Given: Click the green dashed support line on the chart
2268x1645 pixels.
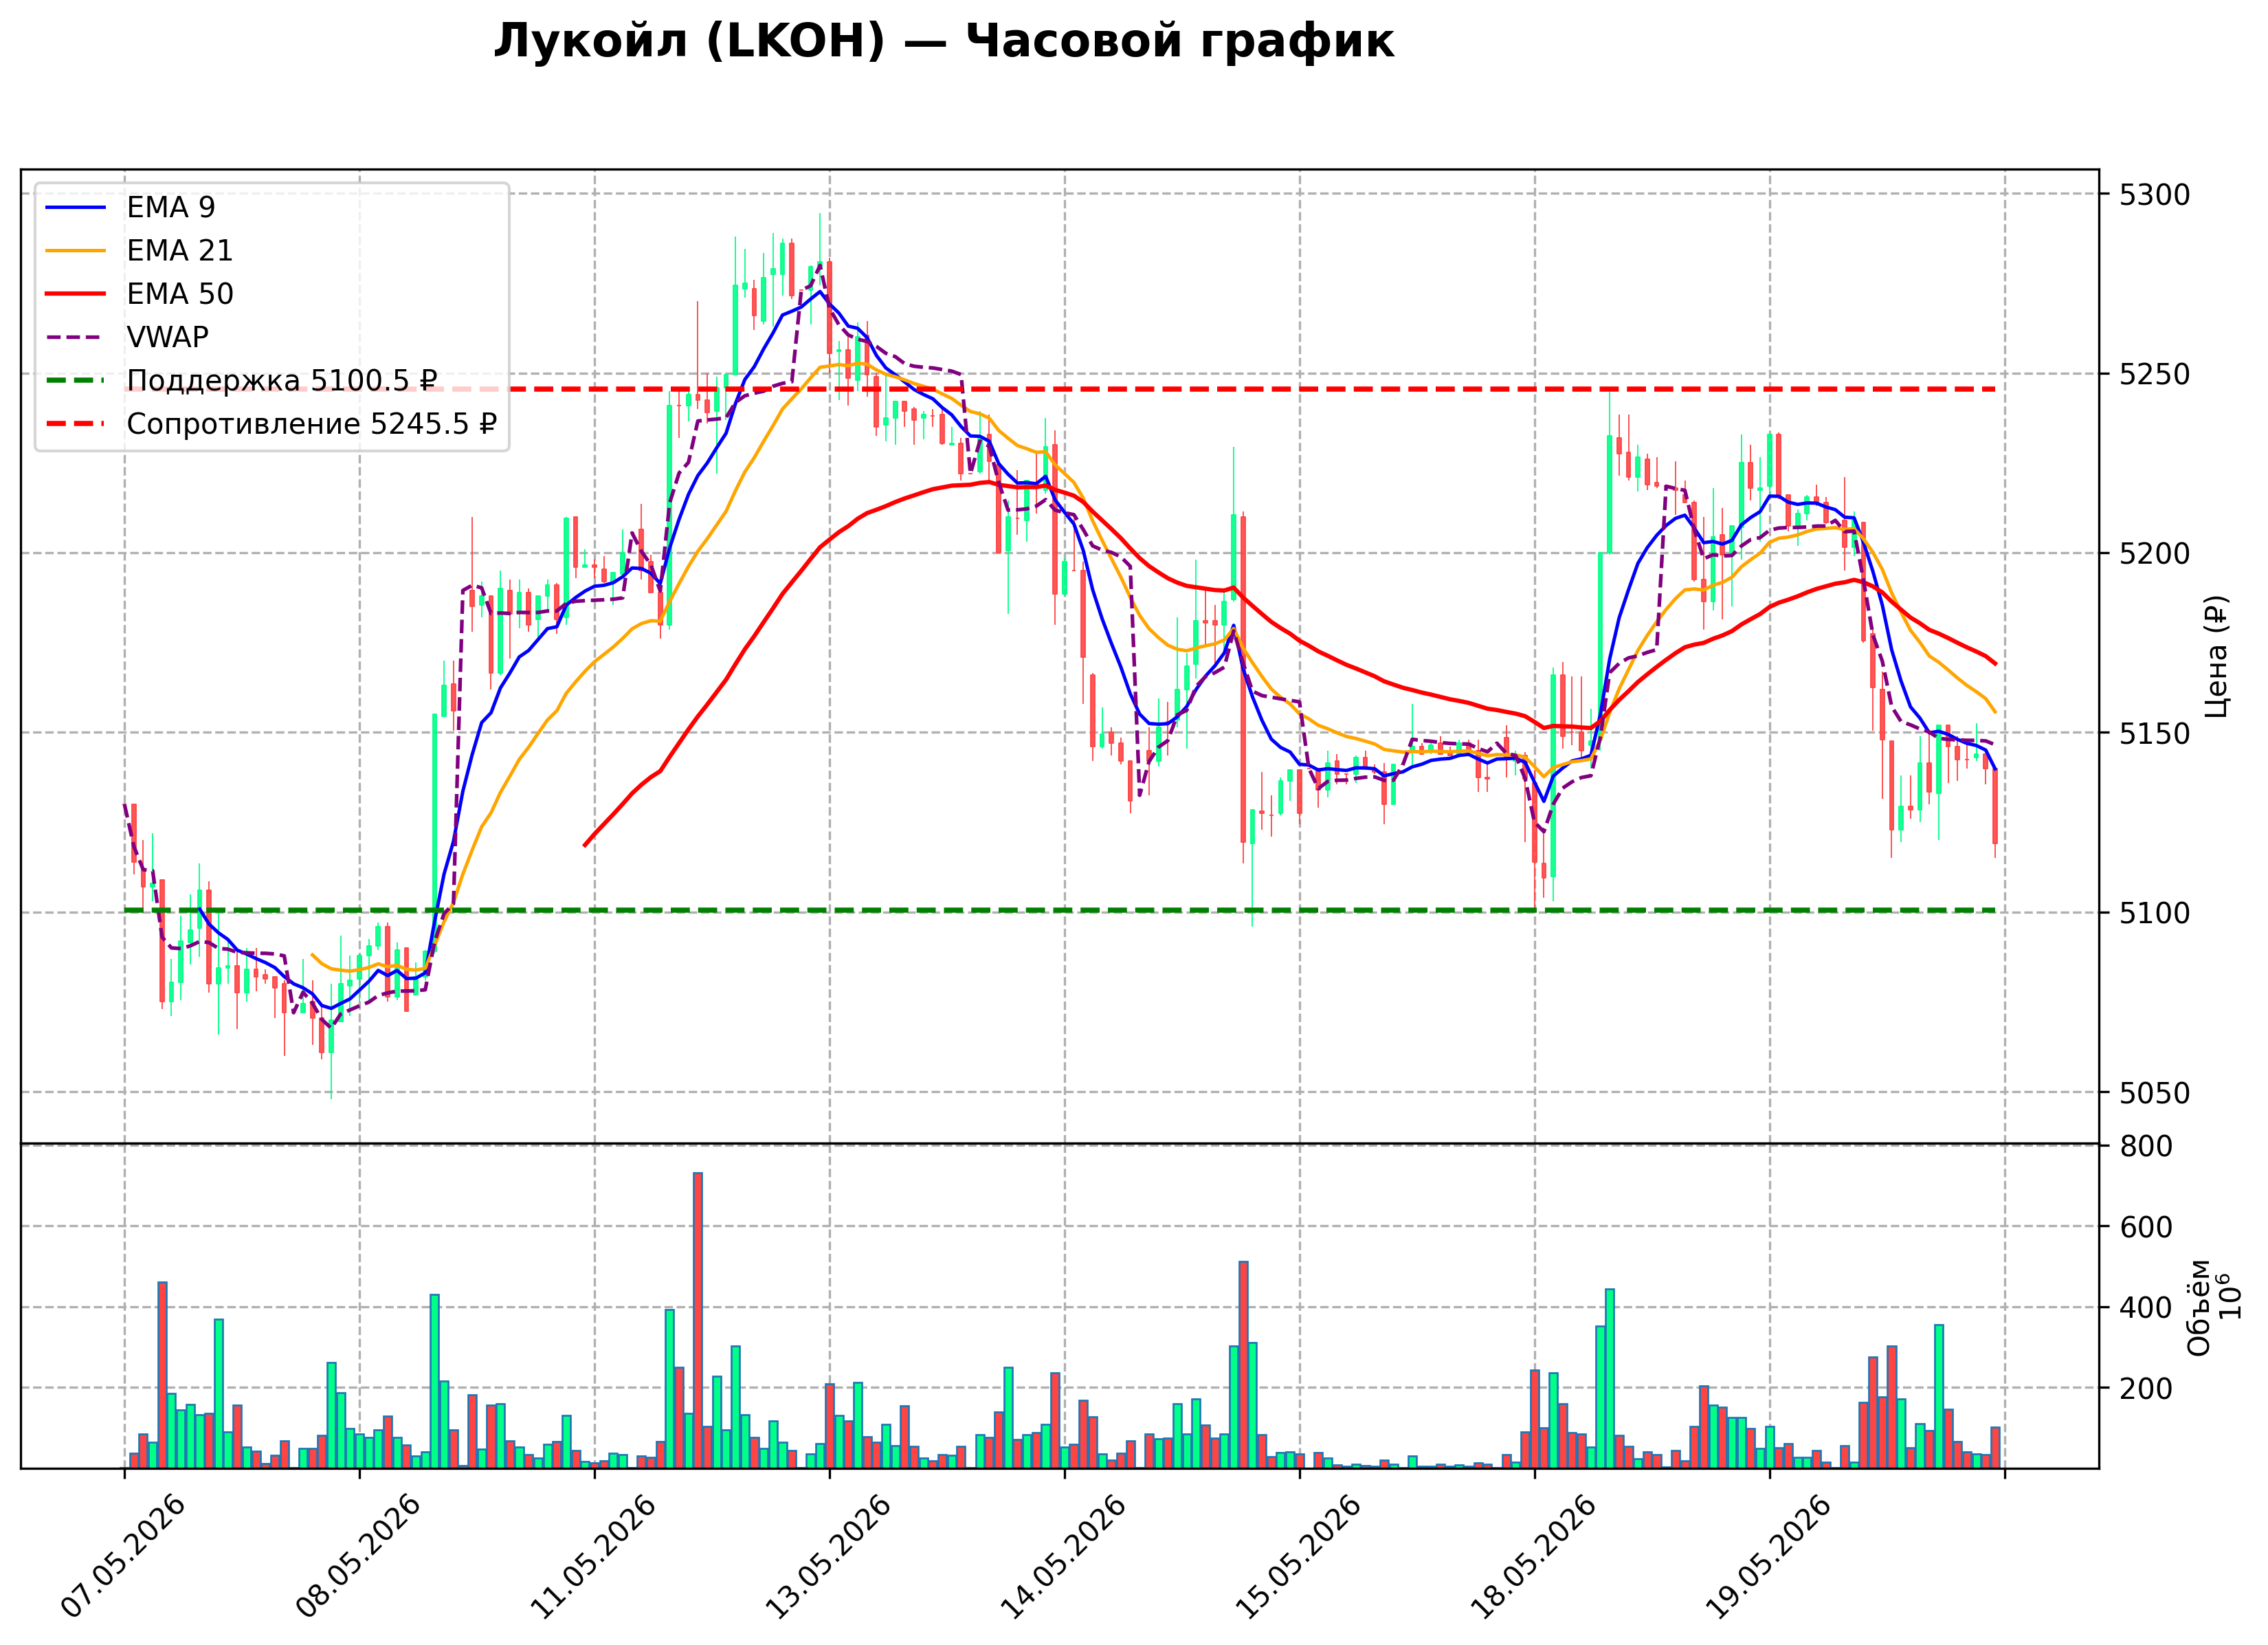Looking at the screenshot, I should 1060,910.
